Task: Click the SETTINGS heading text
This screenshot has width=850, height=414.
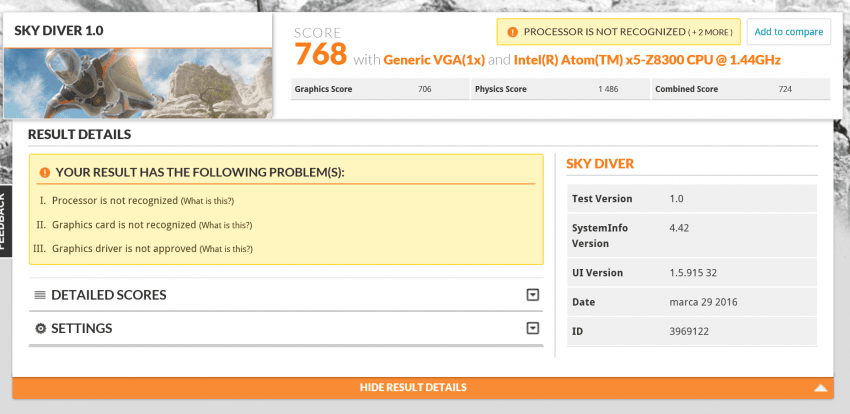Action: click(81, 328)
